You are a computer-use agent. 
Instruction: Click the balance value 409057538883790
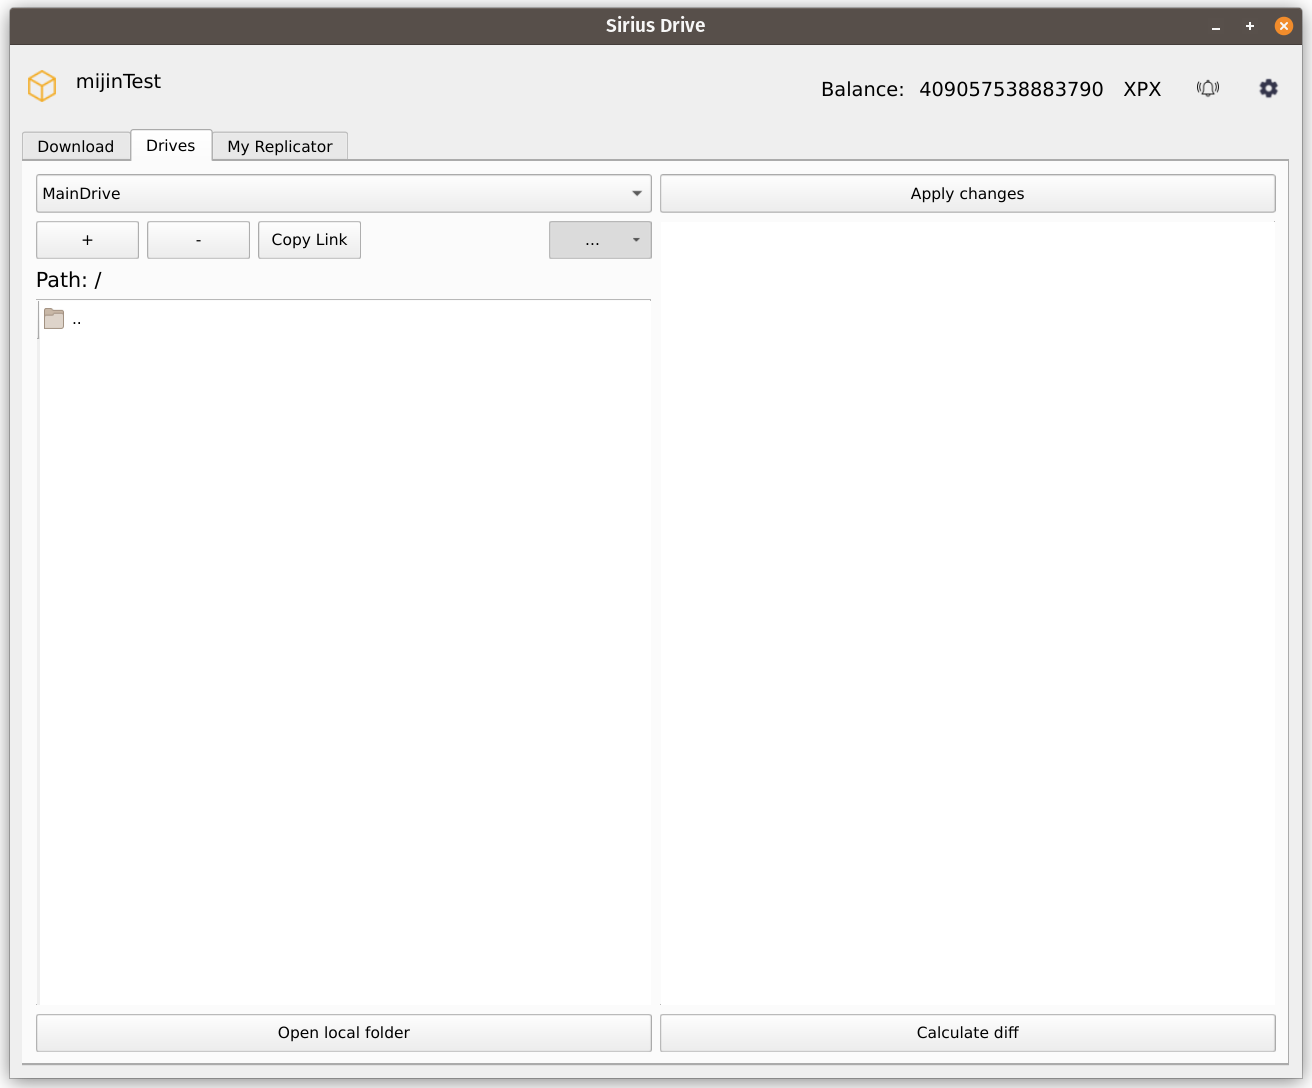[x=1011, y=89]
